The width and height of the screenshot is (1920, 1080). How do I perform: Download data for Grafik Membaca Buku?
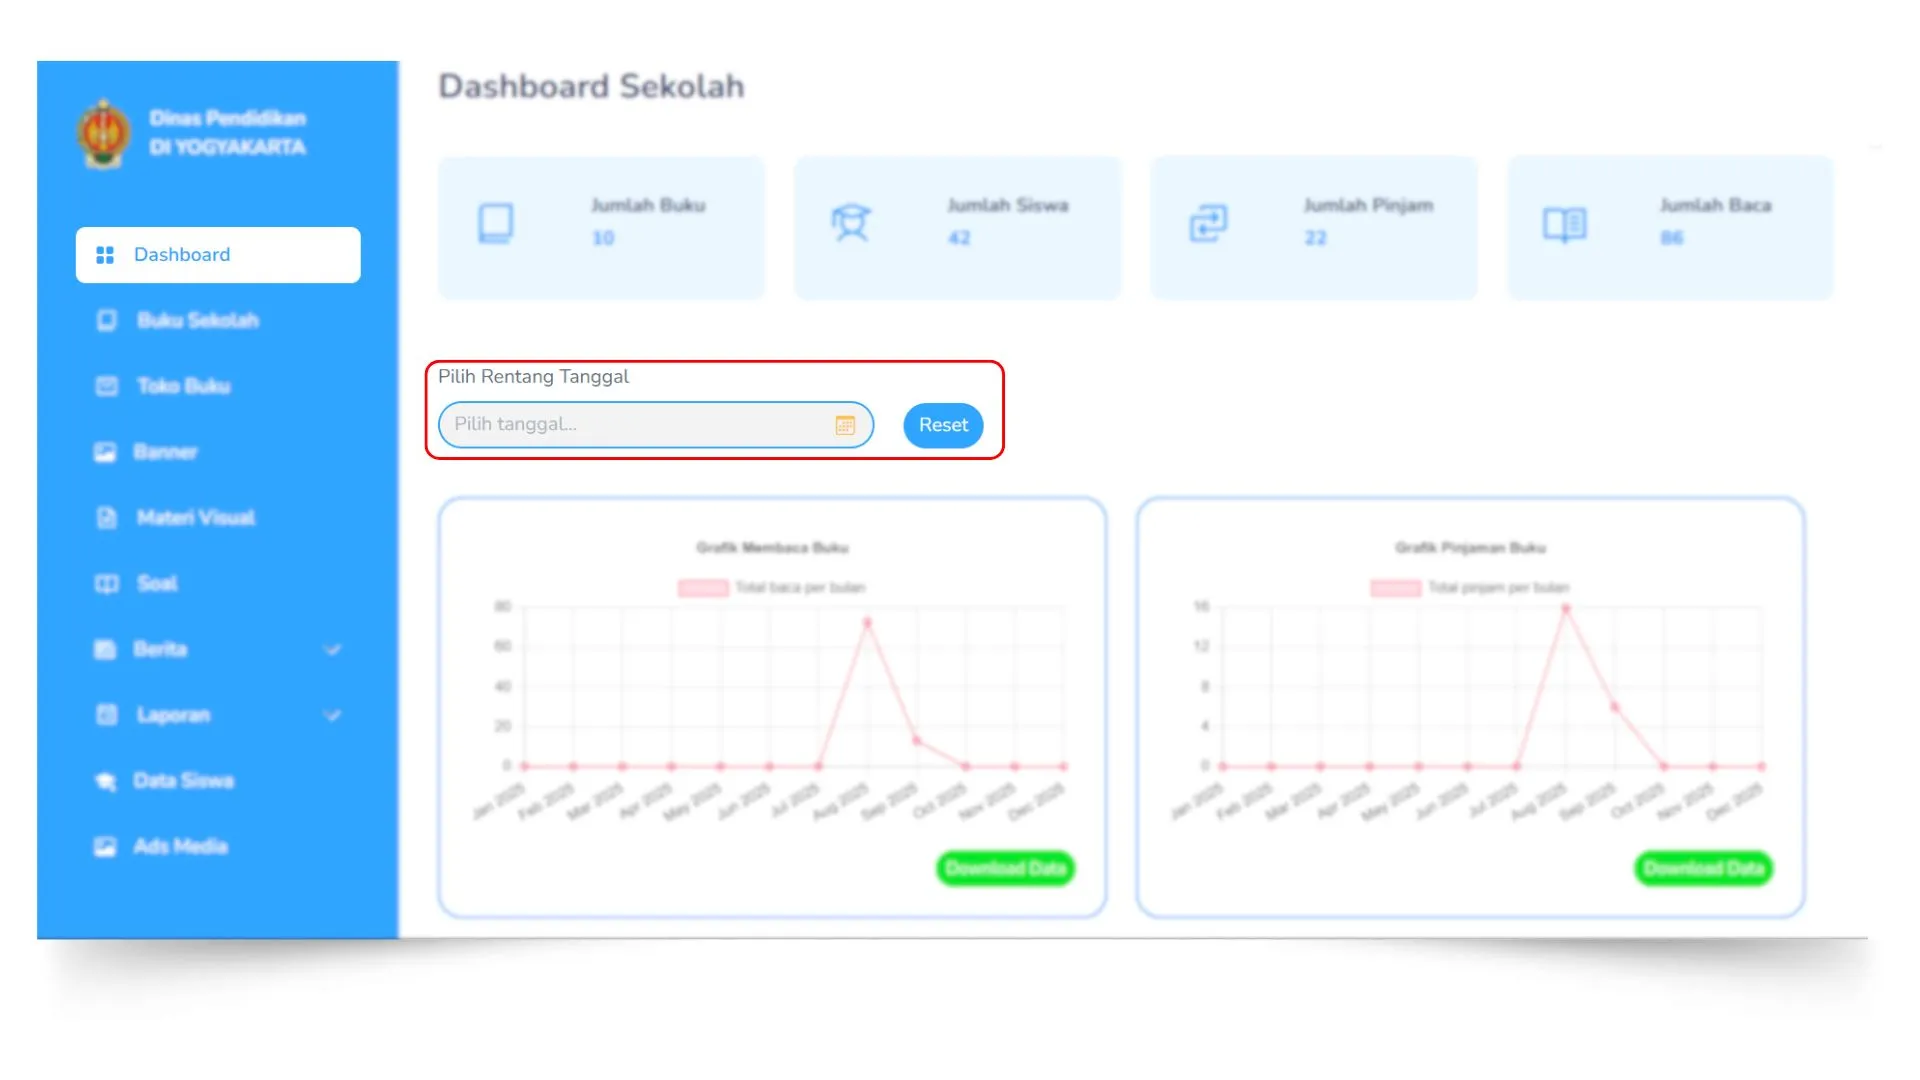point(1005,868)
